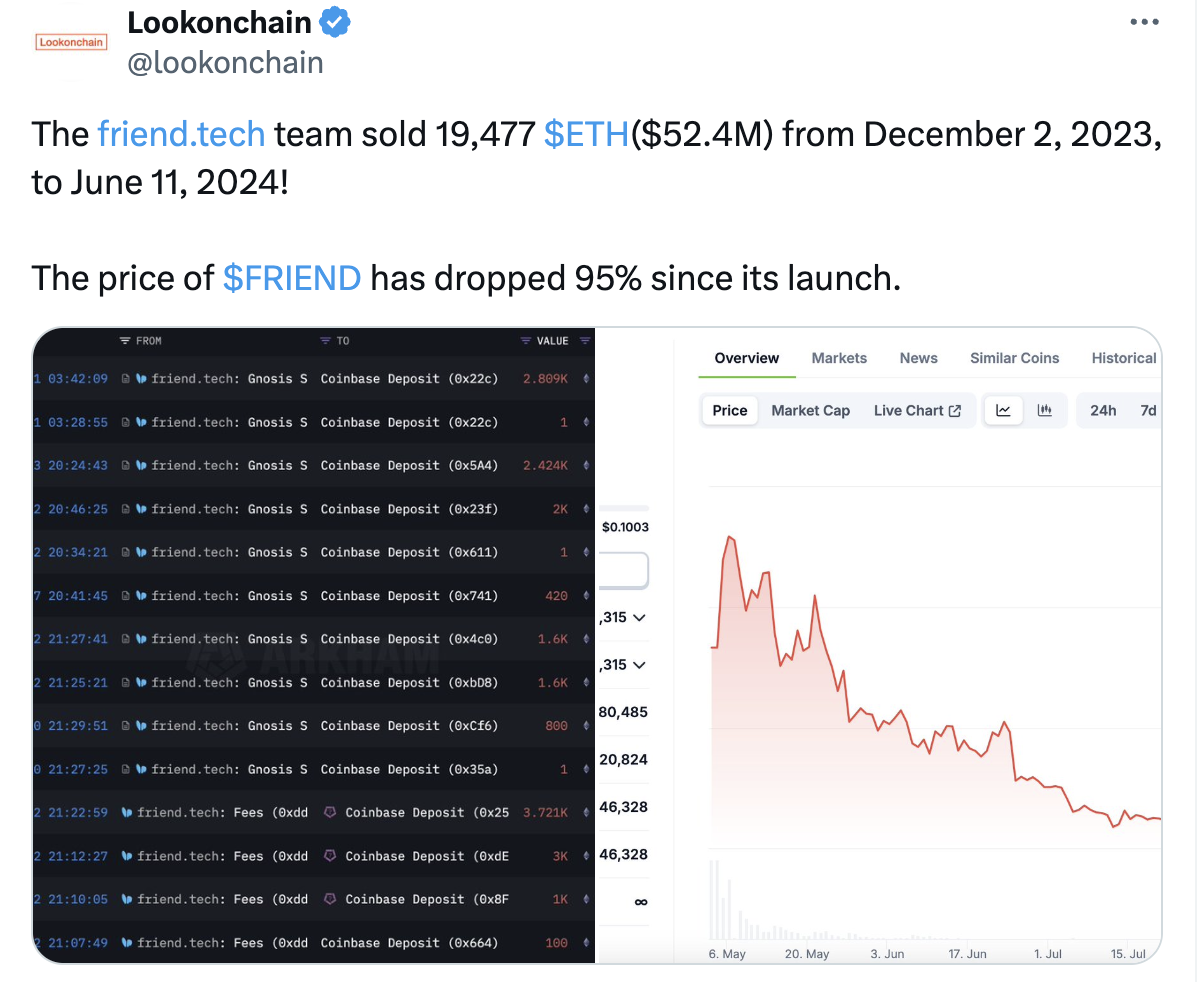Click the TO column filter icon
Image resolution: width=1198 pixels, height=982 pixels.
coord(325,341)
